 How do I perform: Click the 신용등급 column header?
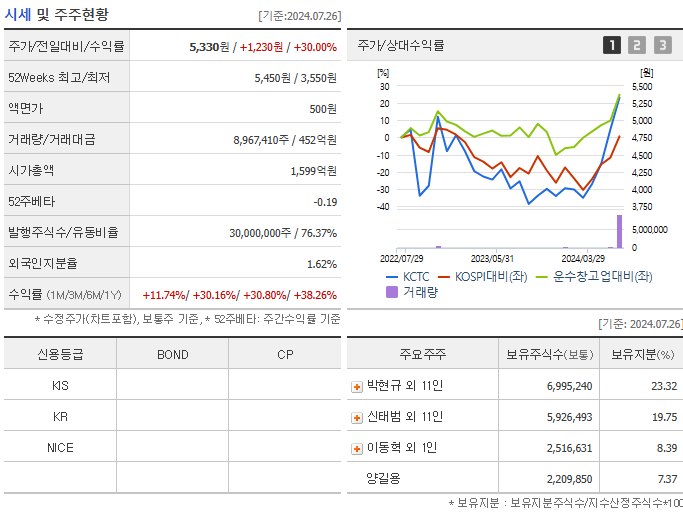[60, 354]
